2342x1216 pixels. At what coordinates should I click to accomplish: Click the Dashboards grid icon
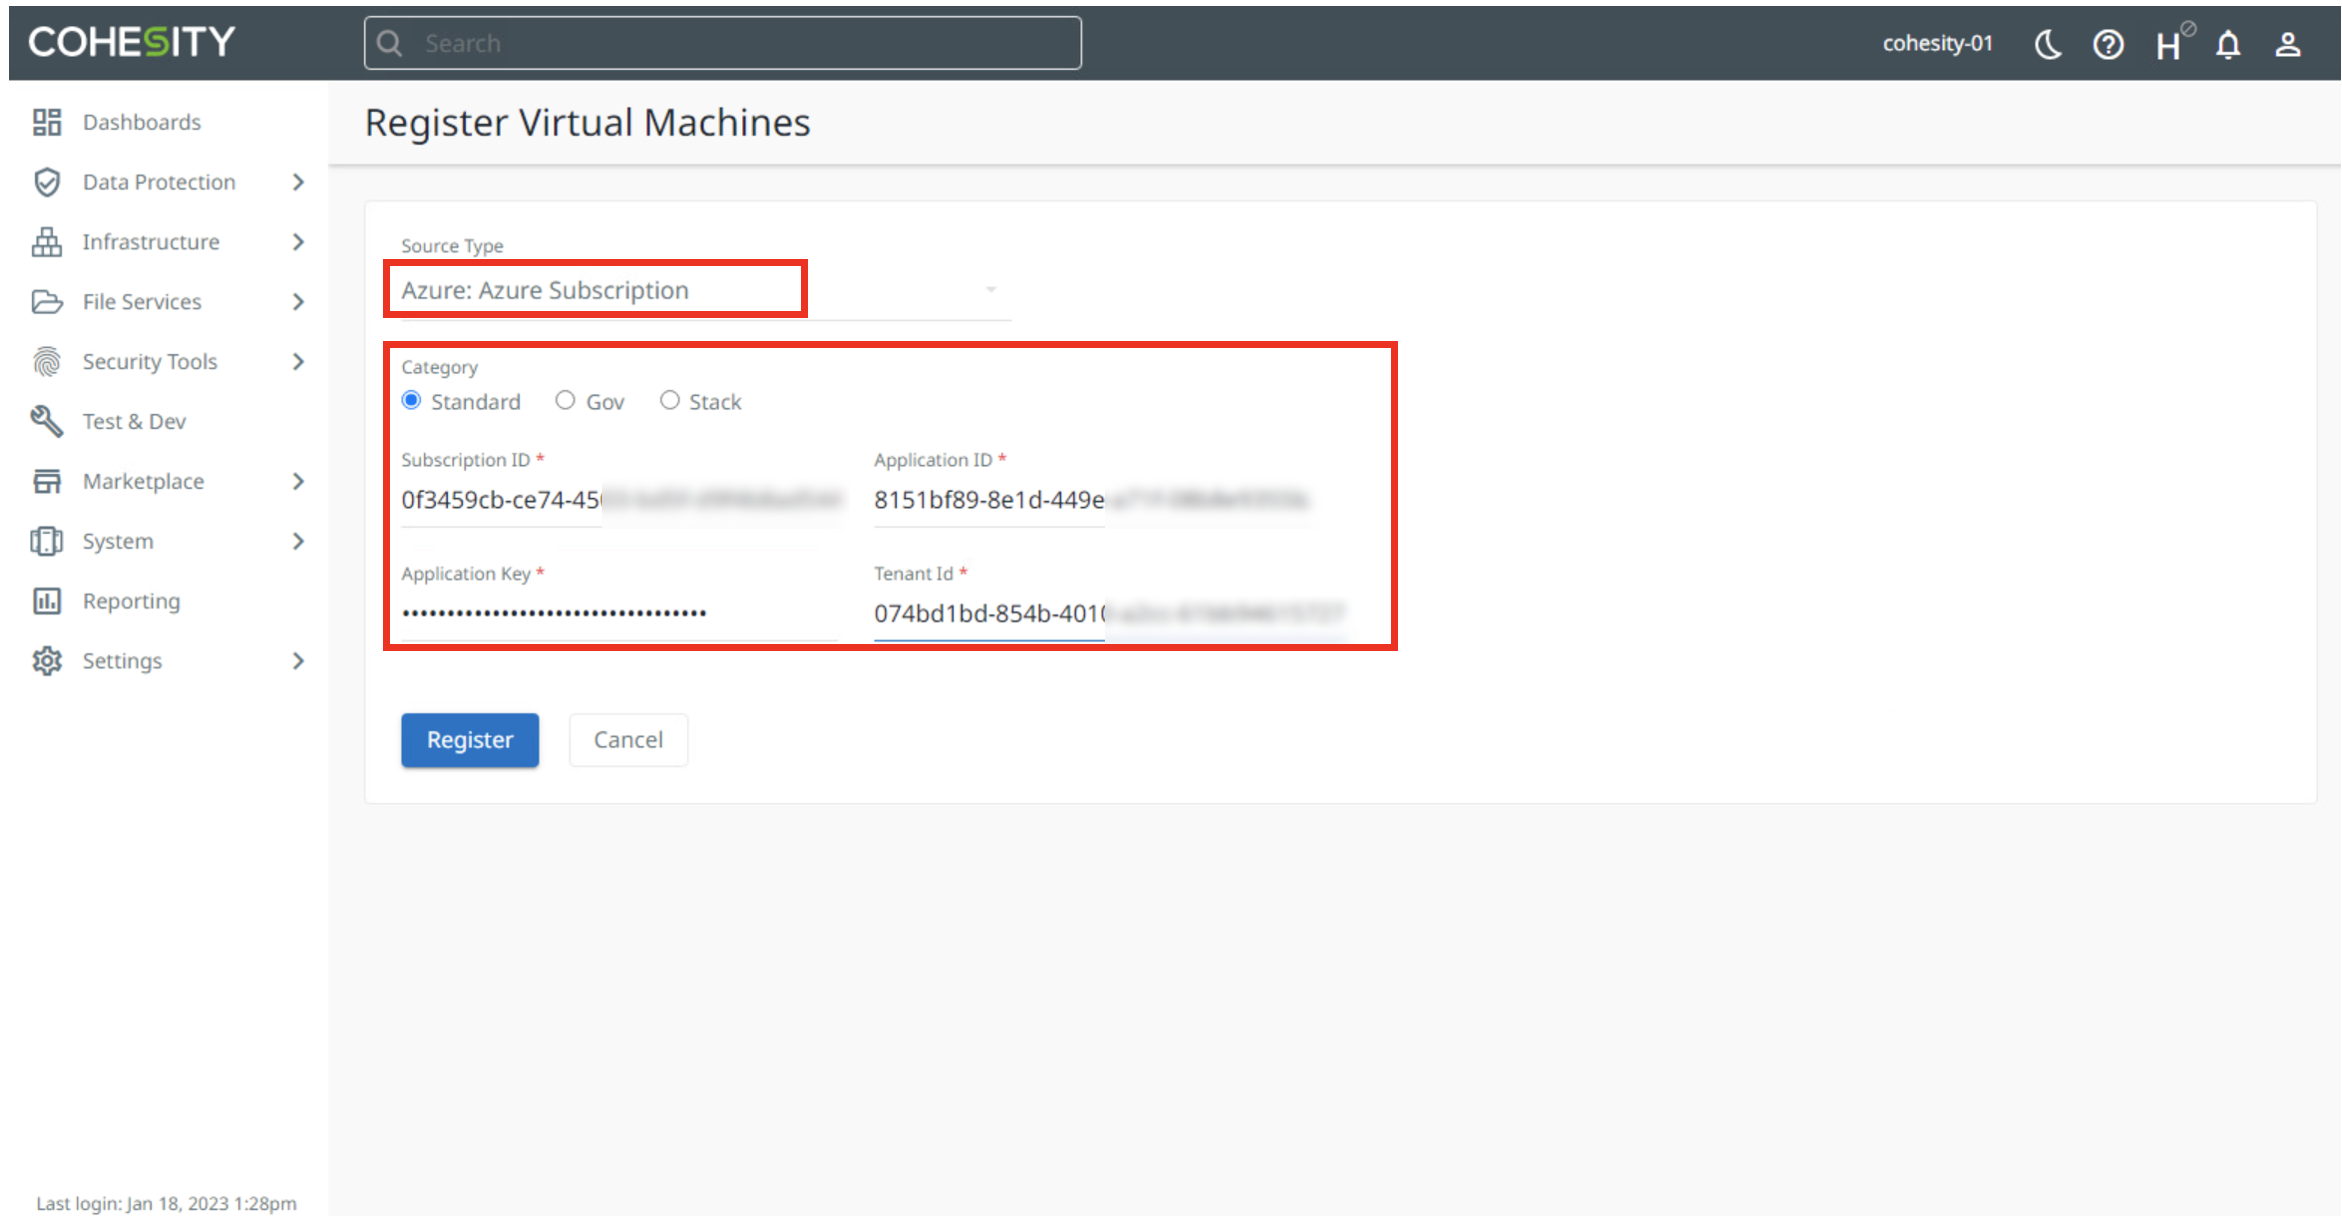(x=47, y=122)
